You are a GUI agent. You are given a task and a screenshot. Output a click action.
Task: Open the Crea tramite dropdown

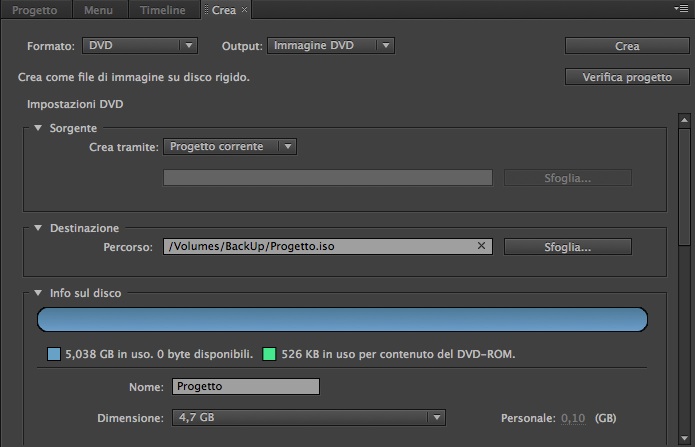[x=230, y=147]
